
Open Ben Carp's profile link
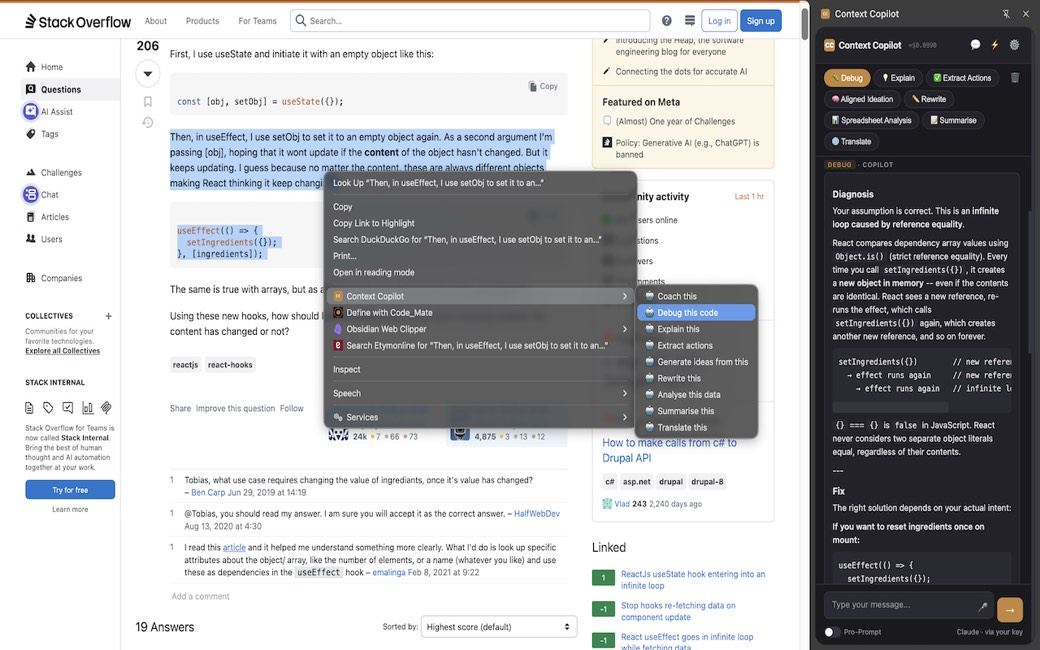208,493
